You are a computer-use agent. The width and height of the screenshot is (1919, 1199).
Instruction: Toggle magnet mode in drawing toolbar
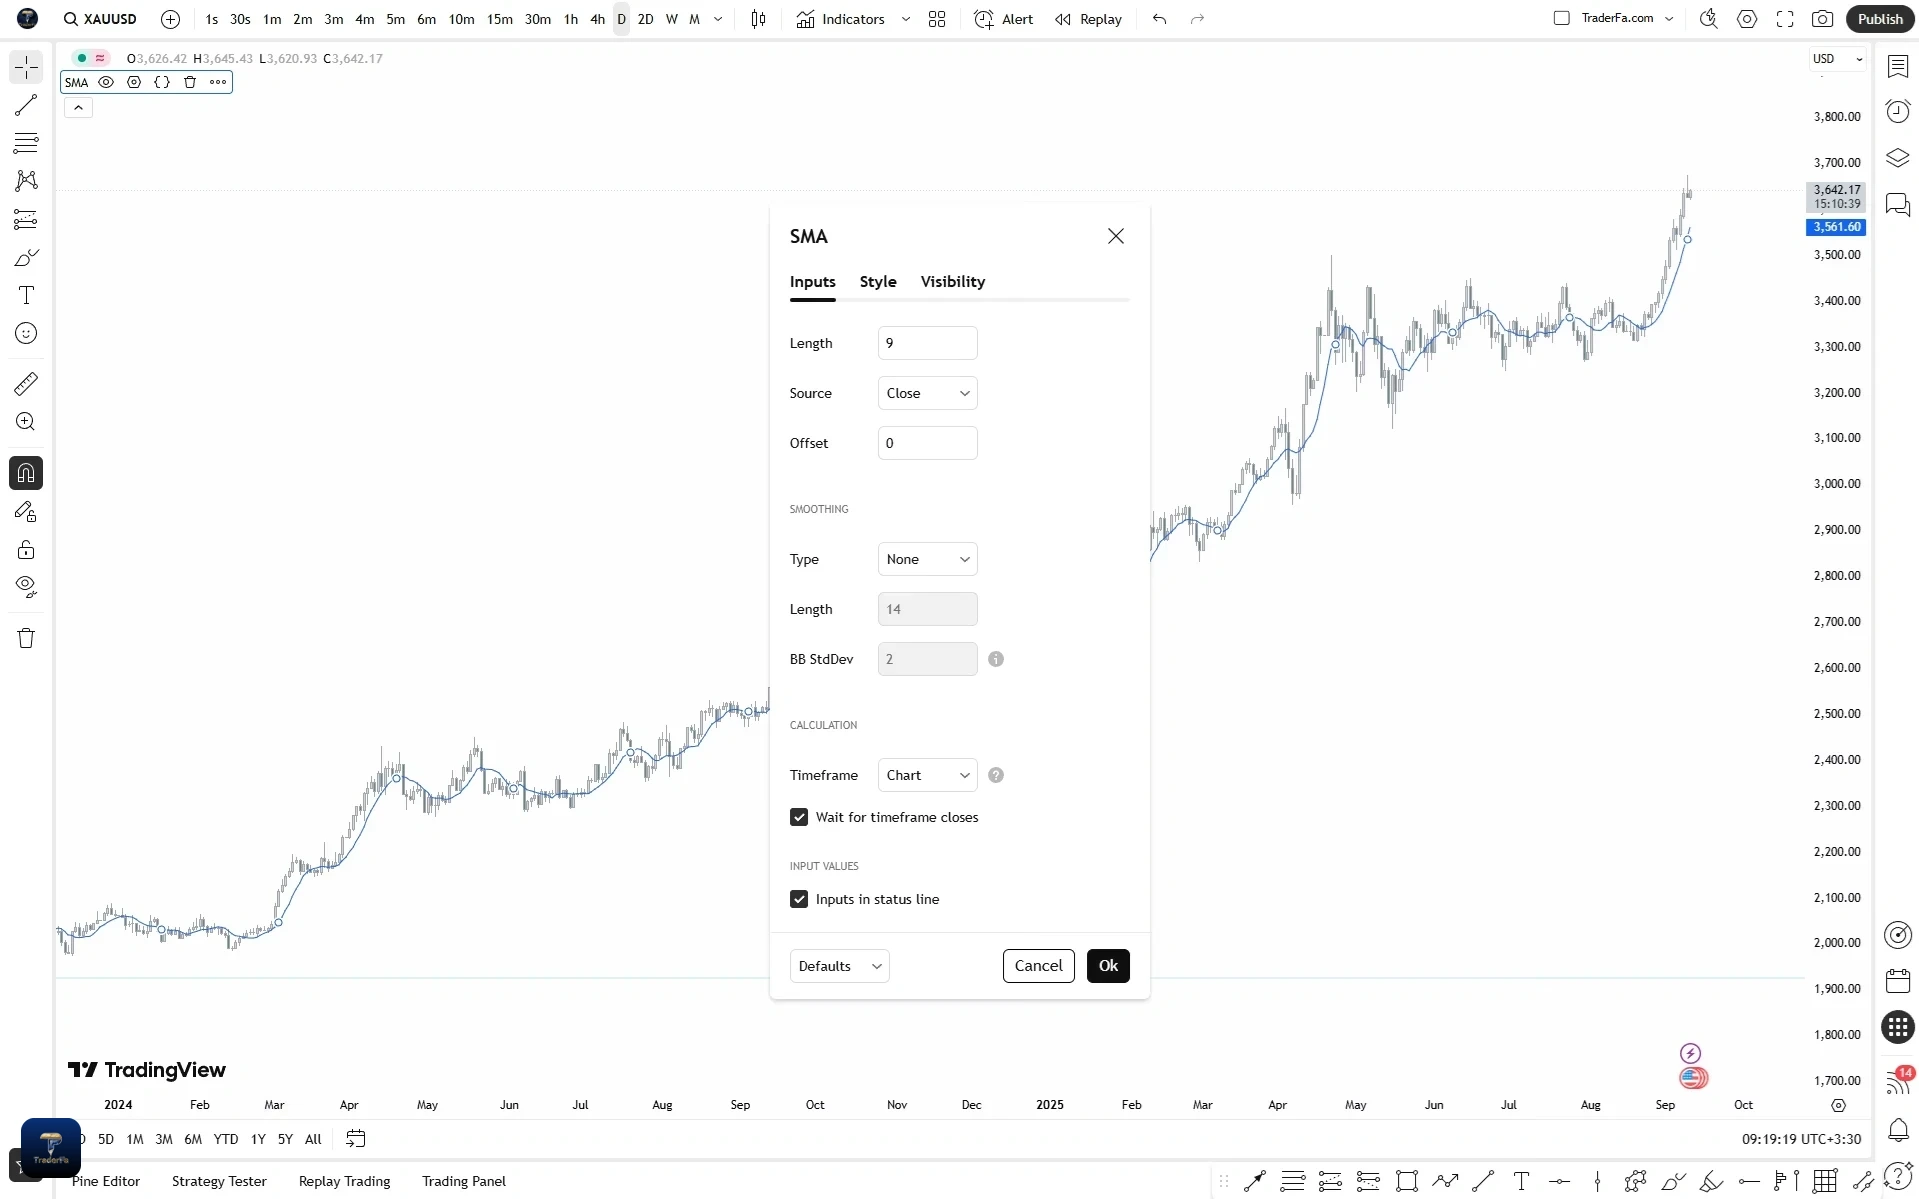26,473
